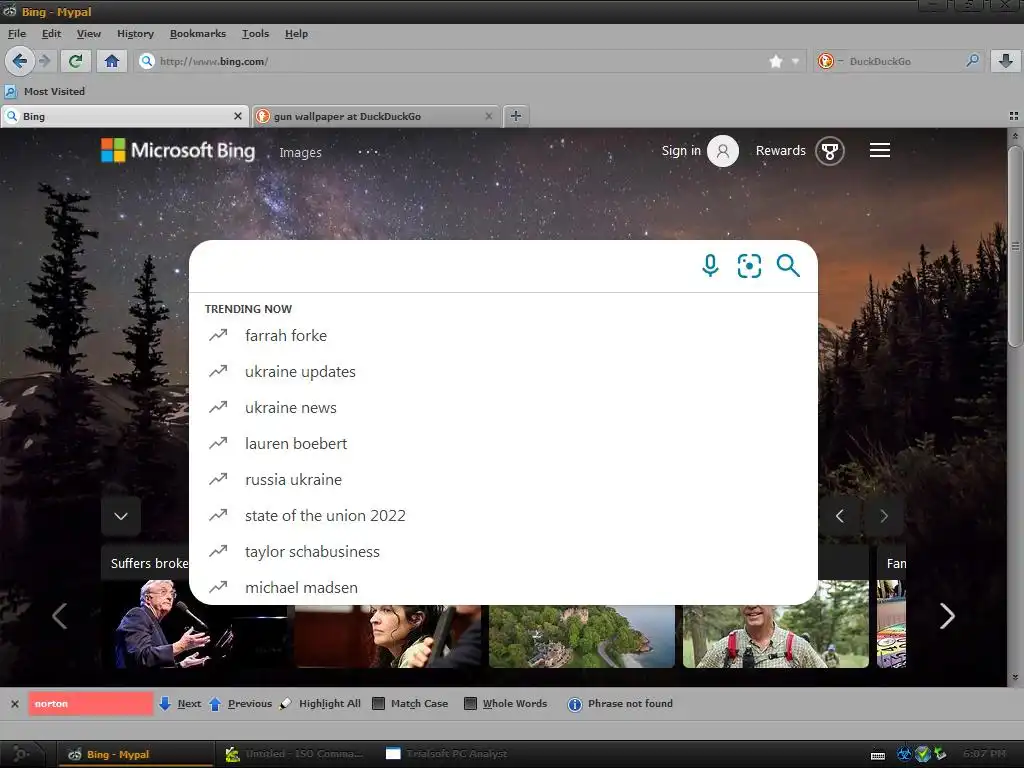Viewport: 1024px width, 768px height.
Task: Show previous background image chevron
Action: [x=840, y=517]
